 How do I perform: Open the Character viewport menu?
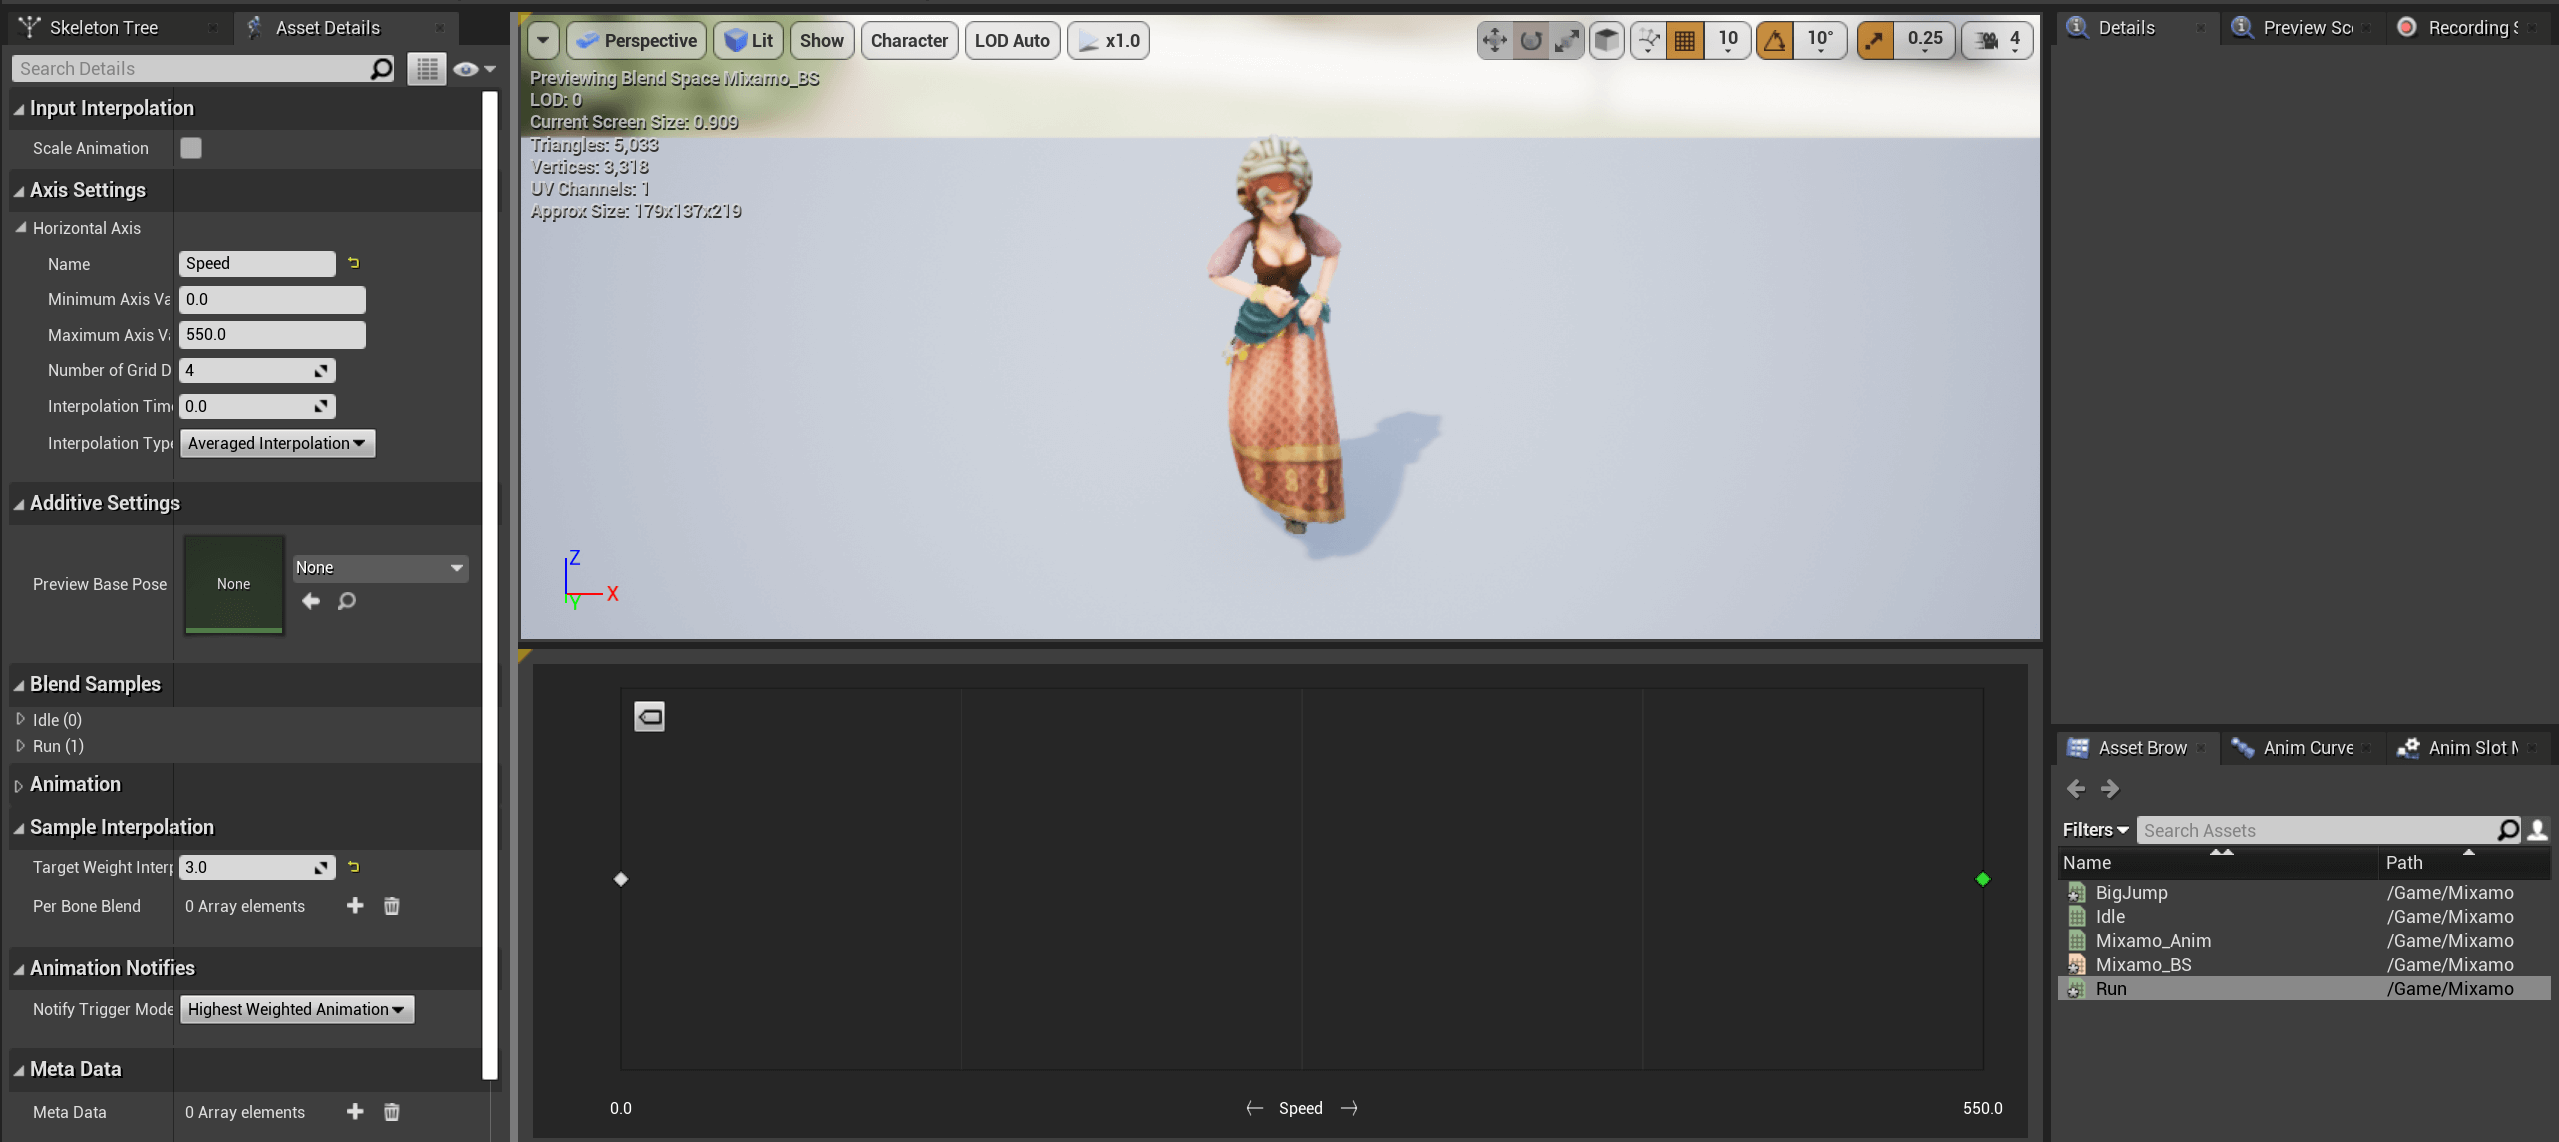coord(909,41)
